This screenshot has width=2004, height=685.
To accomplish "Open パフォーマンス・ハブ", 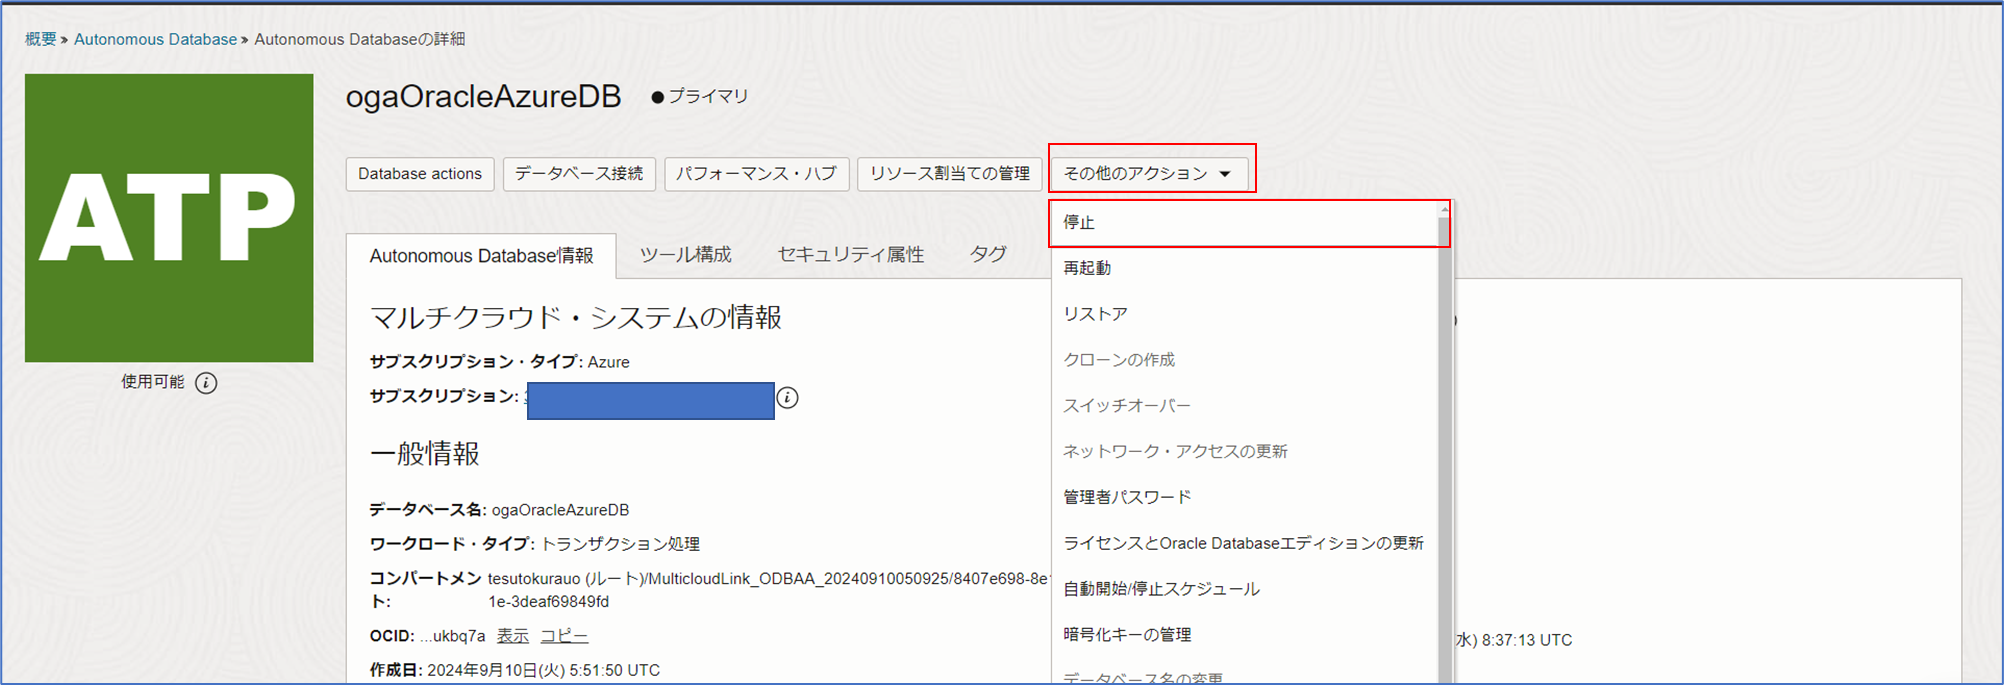I will (756, 174).
